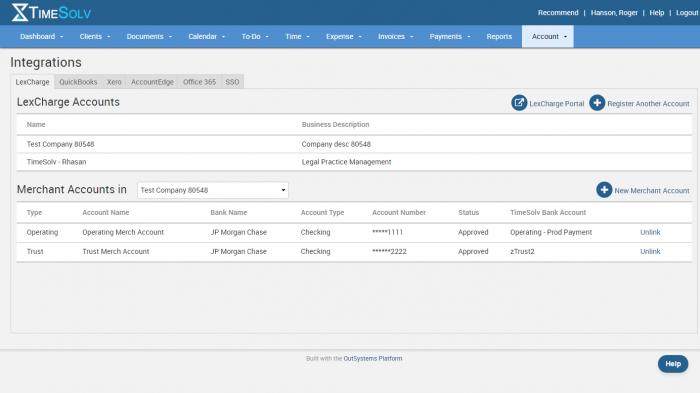This screenshot has width=700, height=393.
Task: Open the OutSystems Platform footer link
Action: [x=372, y=359]
